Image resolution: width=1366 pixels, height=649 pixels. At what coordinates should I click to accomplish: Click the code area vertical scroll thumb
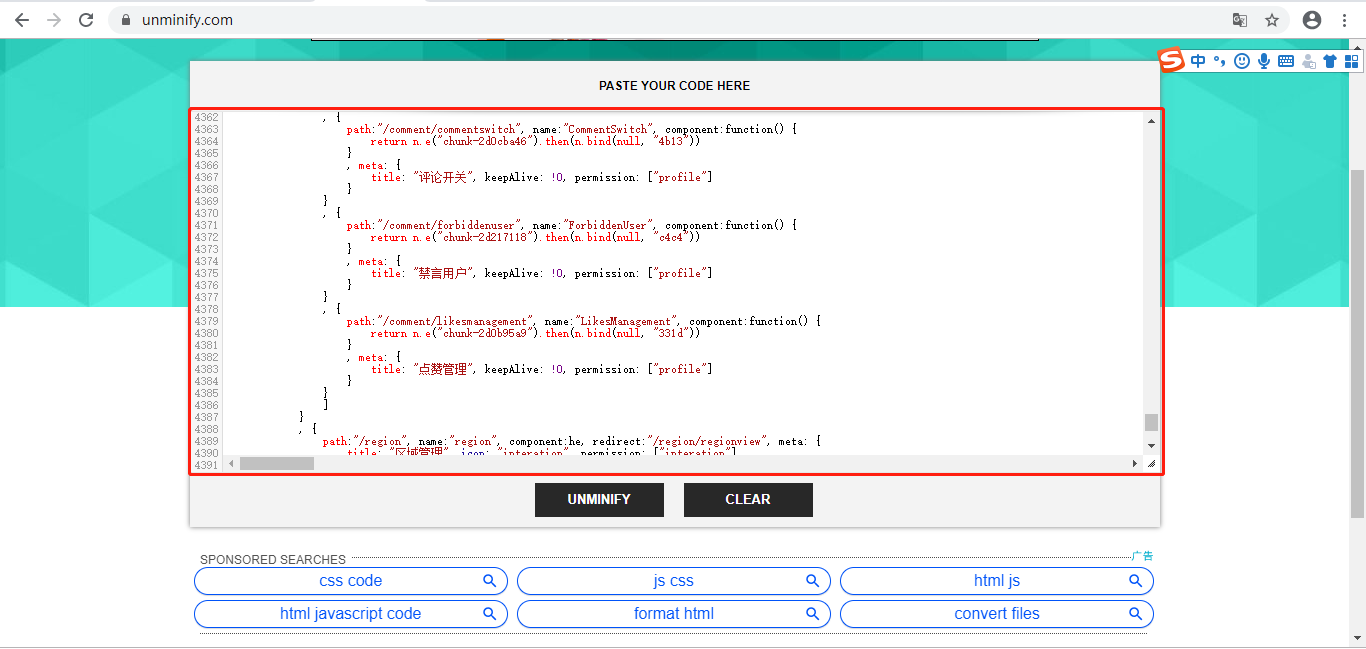(x=1151, y=422)
